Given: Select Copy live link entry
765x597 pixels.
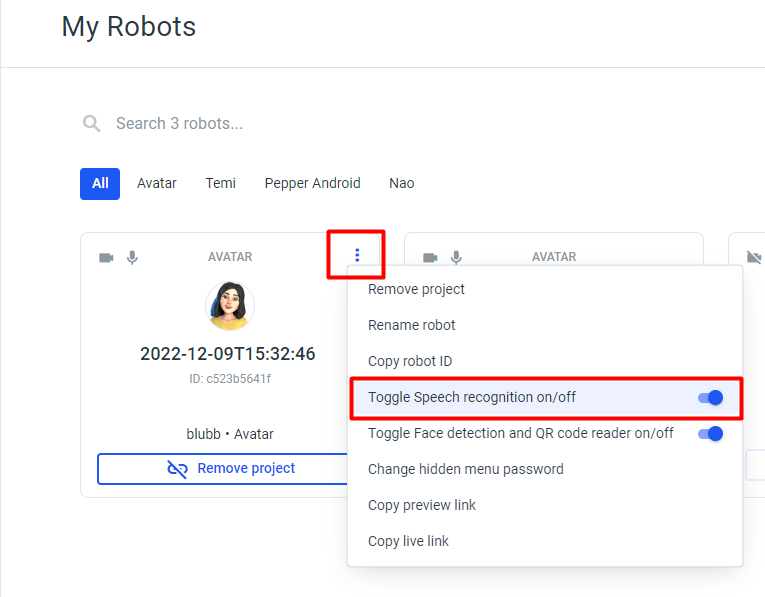Looking at the screenshot, I should [545, 541].
